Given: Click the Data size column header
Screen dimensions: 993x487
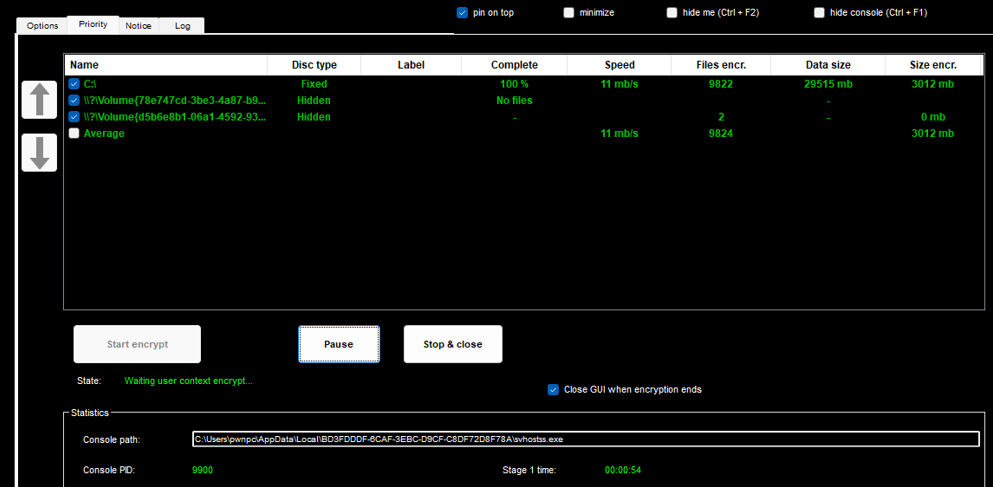Looking at the screenshot, I should [827, 65].
